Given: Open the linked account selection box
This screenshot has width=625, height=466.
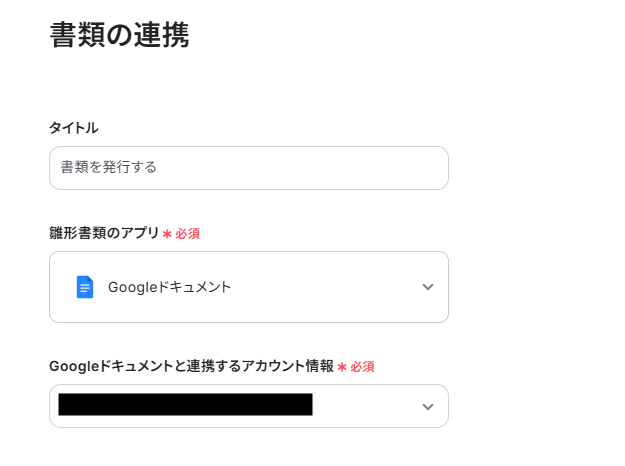Looking at the screenshot, I should 248,406.
